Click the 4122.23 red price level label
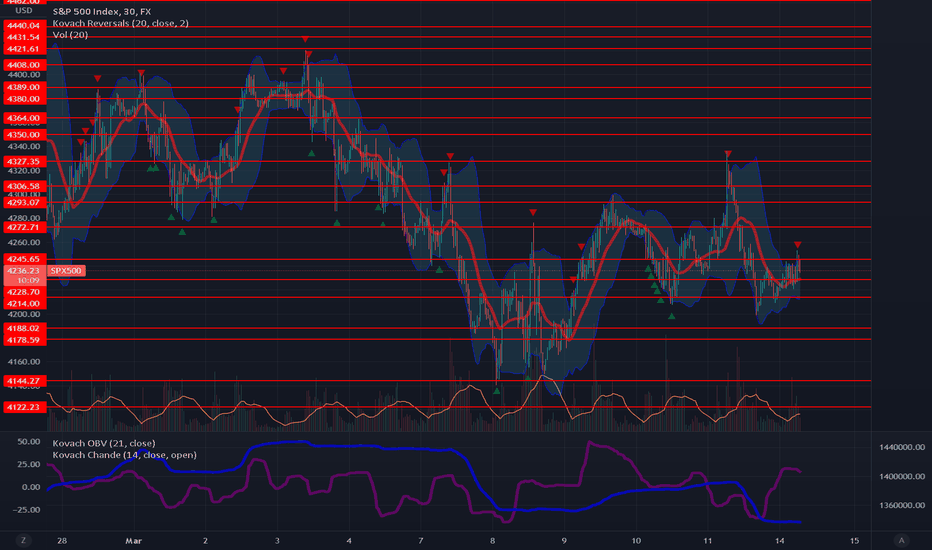 (x=24, y=407)
